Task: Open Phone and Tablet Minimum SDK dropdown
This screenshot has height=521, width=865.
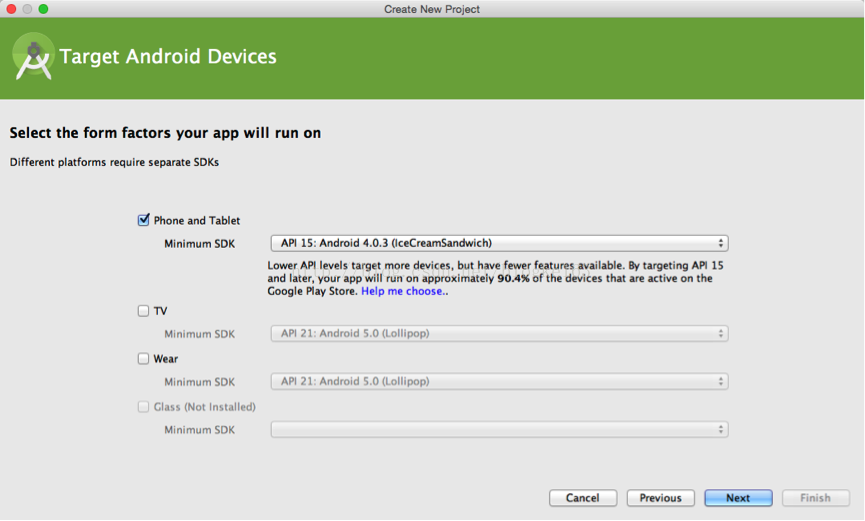Action: (499, 243)
